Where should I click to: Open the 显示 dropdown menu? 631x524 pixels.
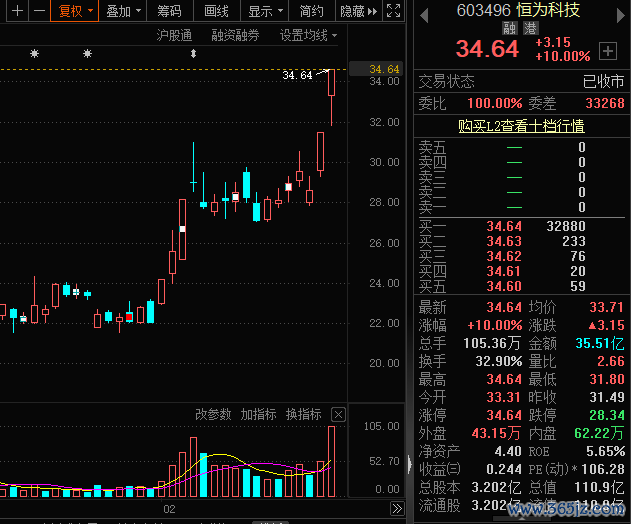264,11
